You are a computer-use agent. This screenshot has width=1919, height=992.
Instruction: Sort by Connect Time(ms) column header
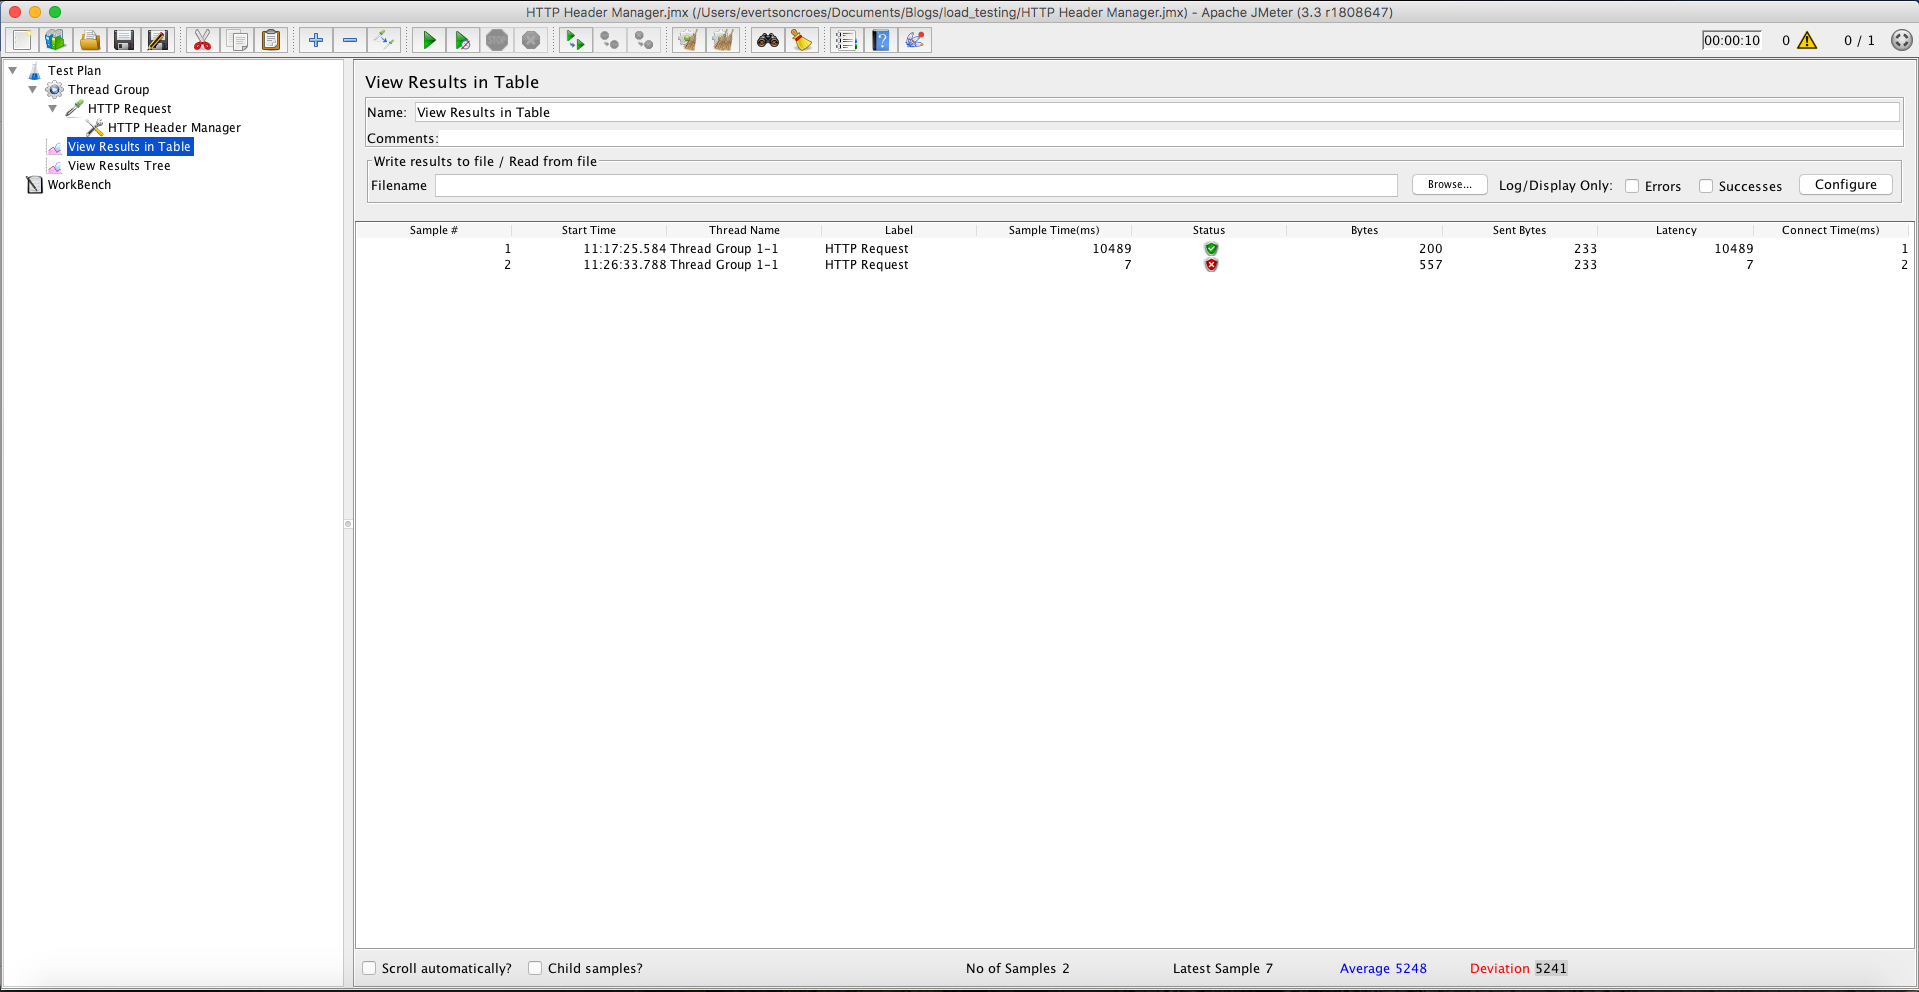[x=1830, y=230]
